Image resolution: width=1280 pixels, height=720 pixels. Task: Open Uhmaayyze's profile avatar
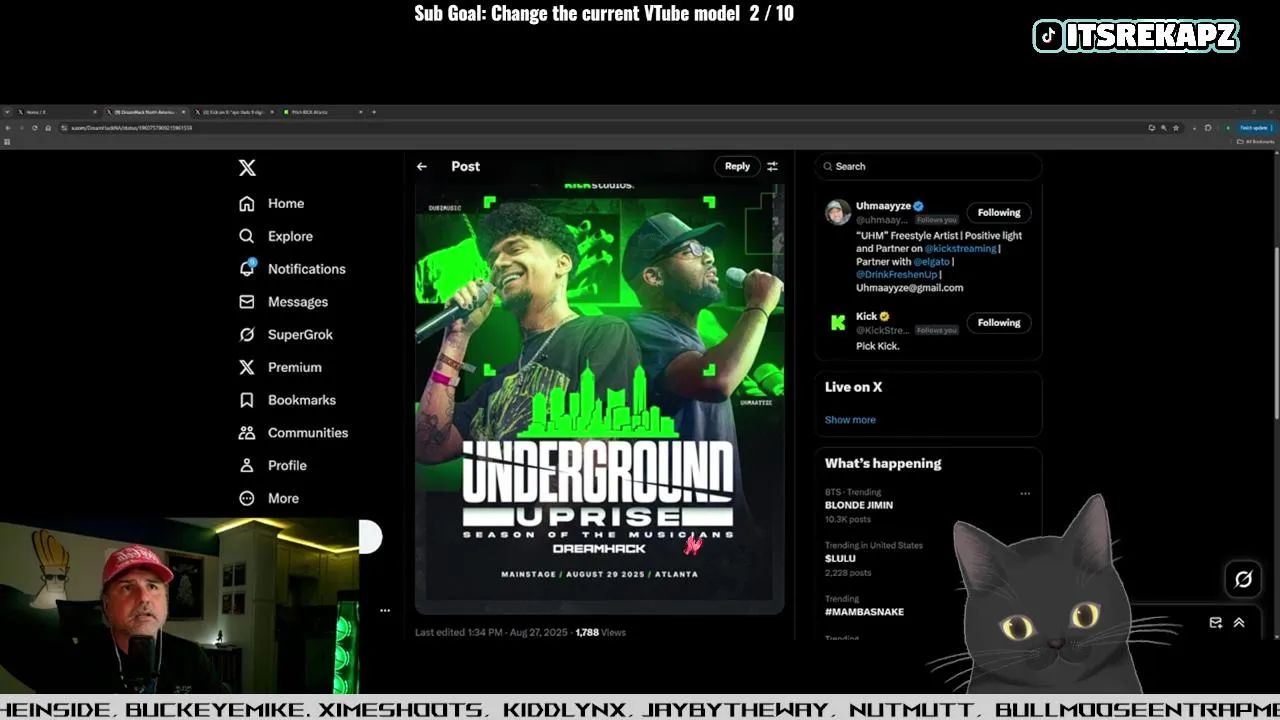tap(838, 212)
